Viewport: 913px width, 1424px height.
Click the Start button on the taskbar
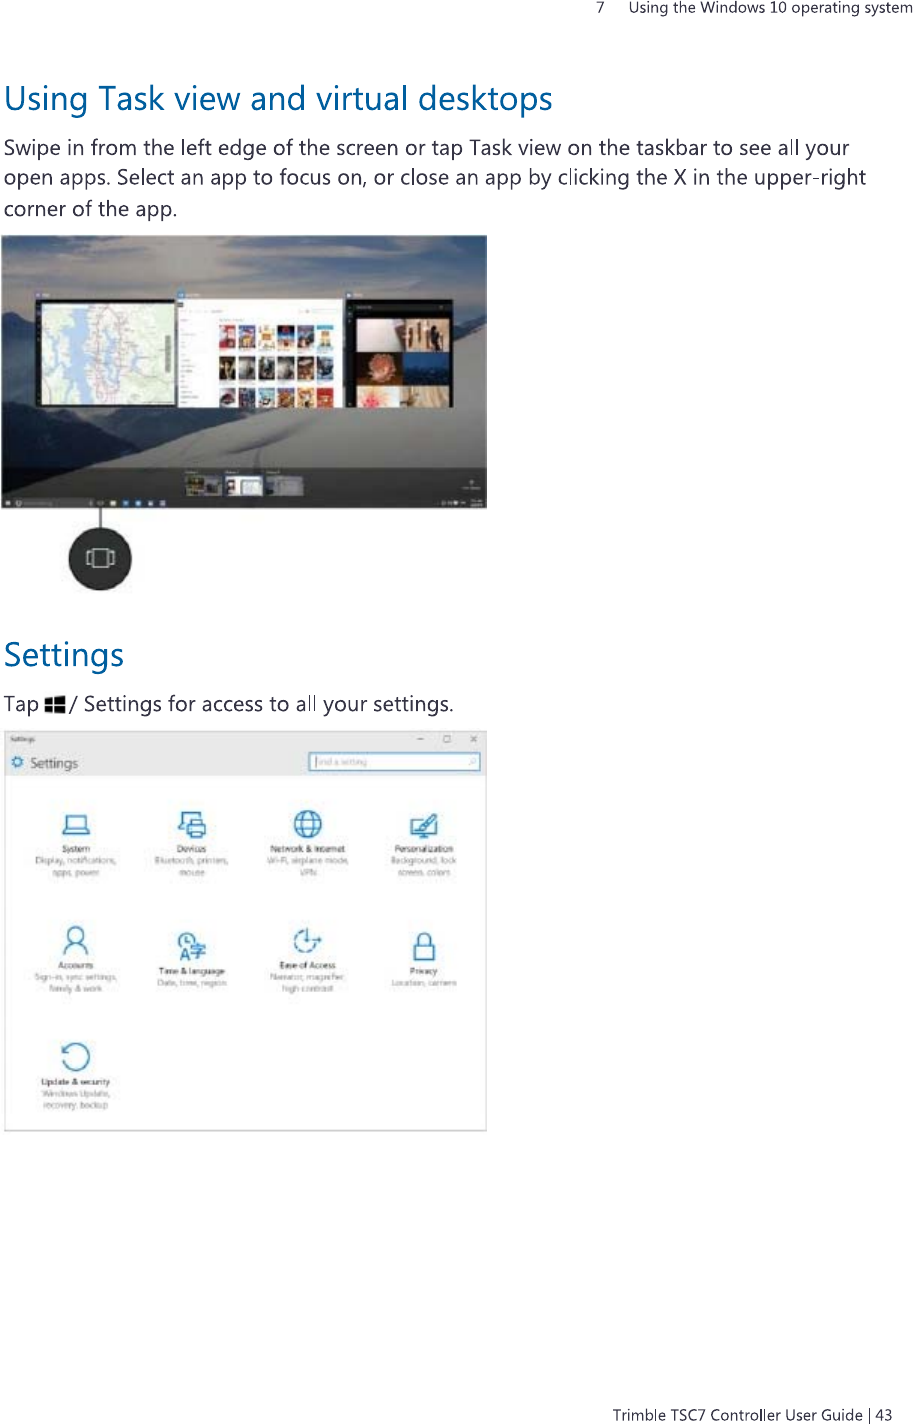(8, 503)
